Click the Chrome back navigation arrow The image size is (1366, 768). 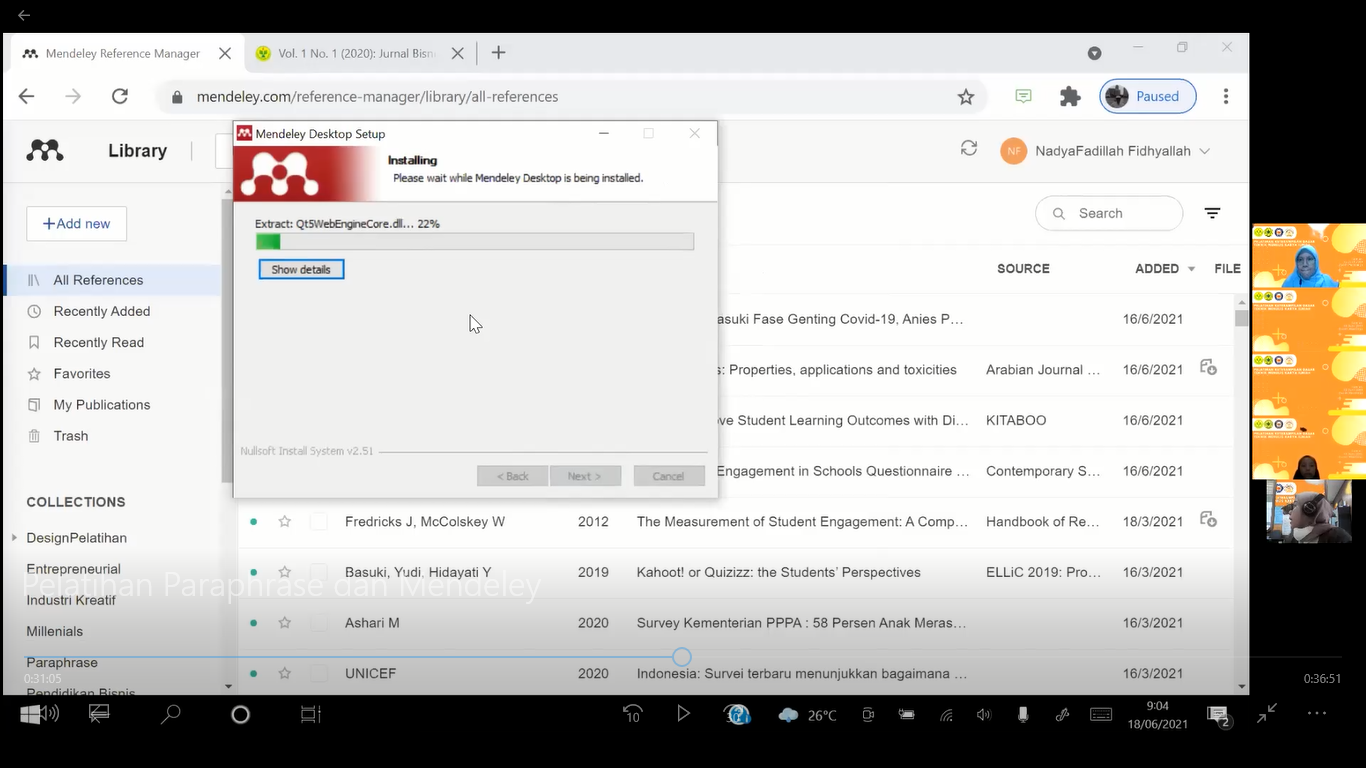(27, 96)
